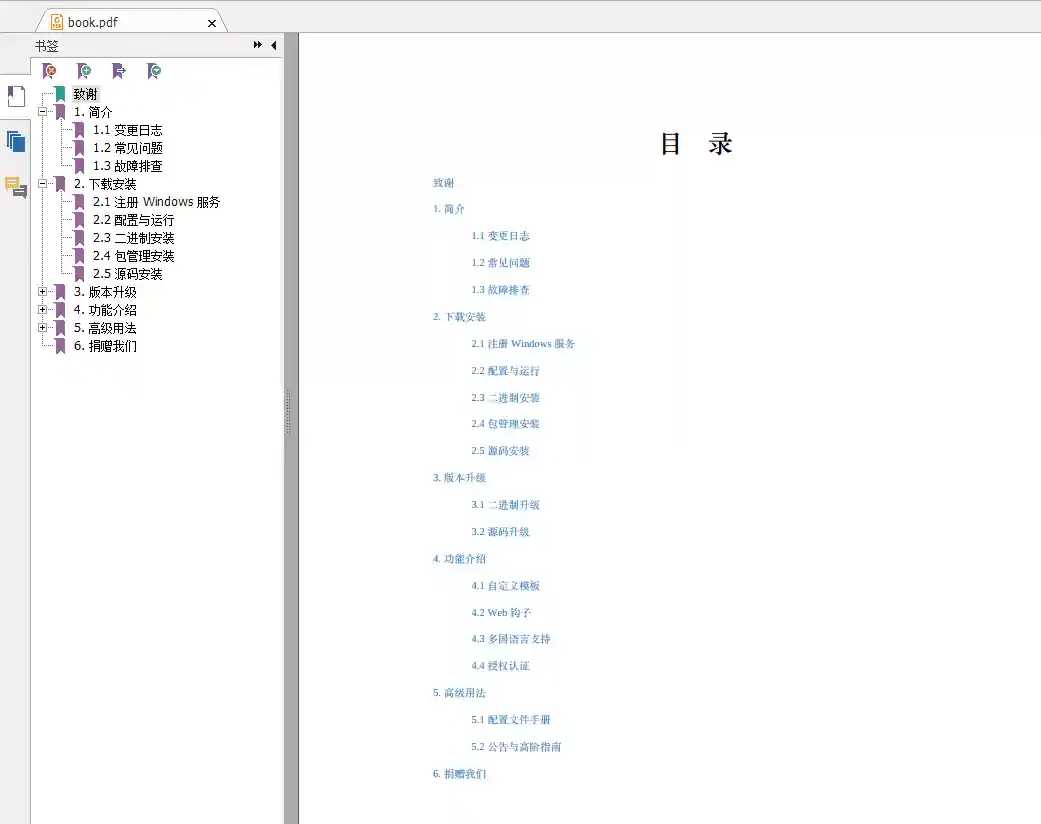
Task: Expand the '5. 高级用法' bookmark node
Action: point(42,327)
